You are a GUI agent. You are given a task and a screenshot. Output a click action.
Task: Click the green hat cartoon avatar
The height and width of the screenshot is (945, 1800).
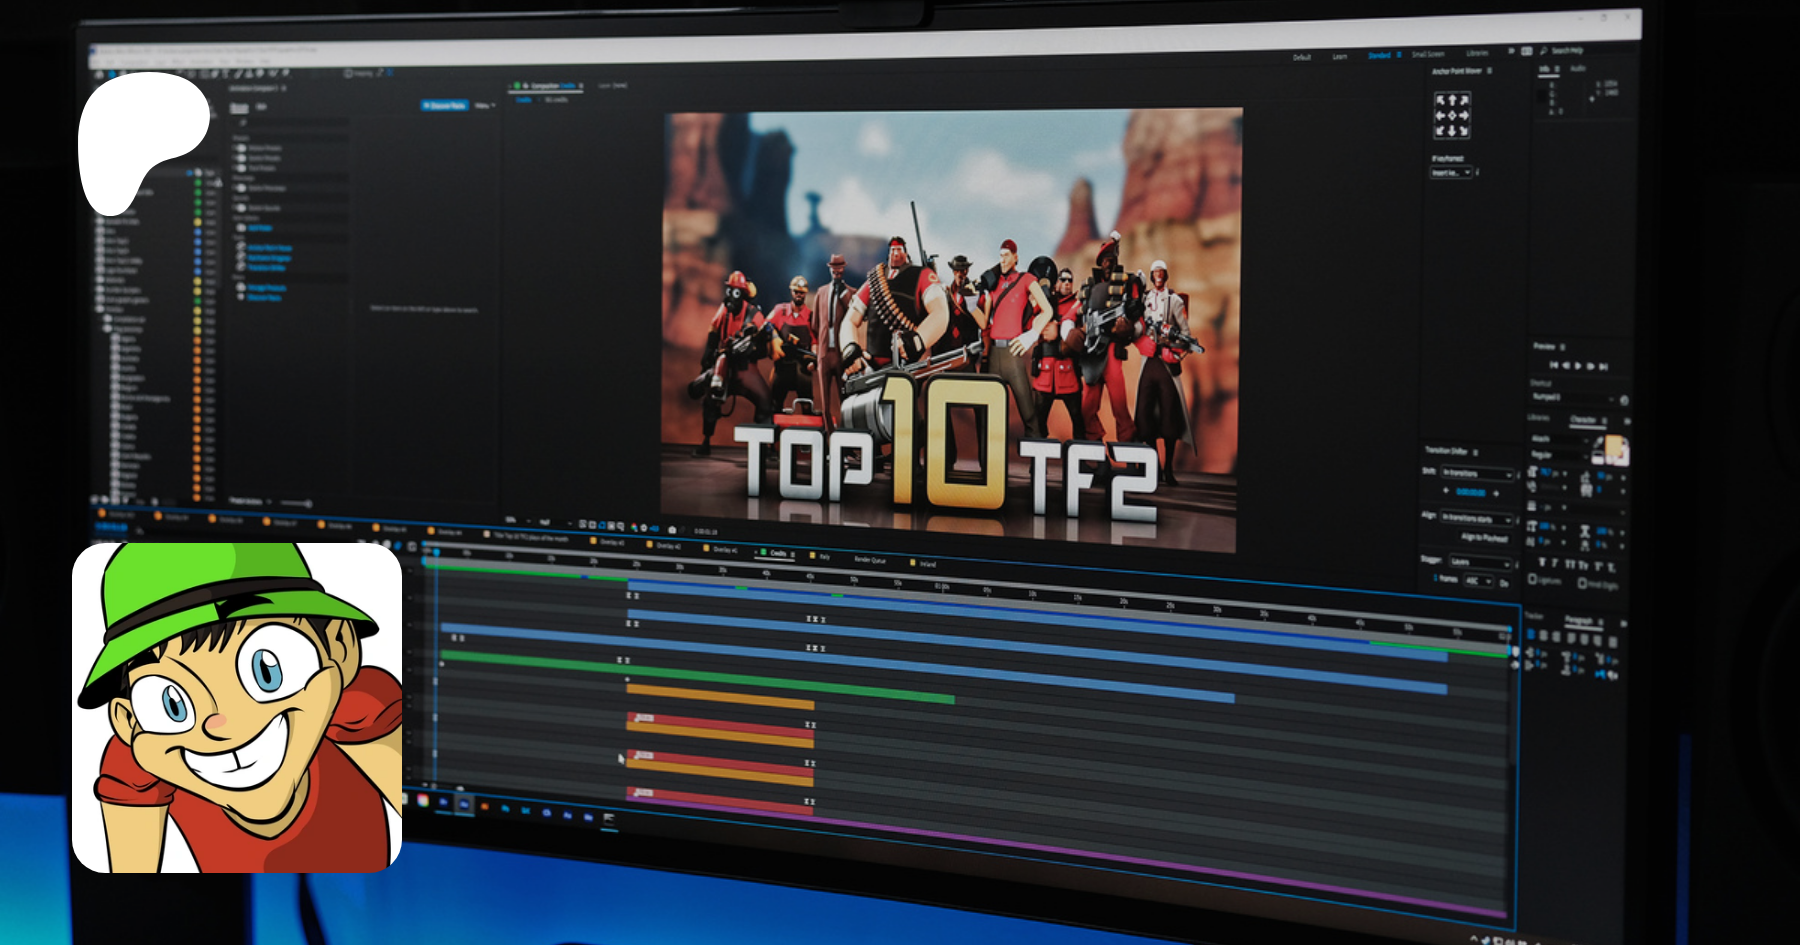(237, 707)
